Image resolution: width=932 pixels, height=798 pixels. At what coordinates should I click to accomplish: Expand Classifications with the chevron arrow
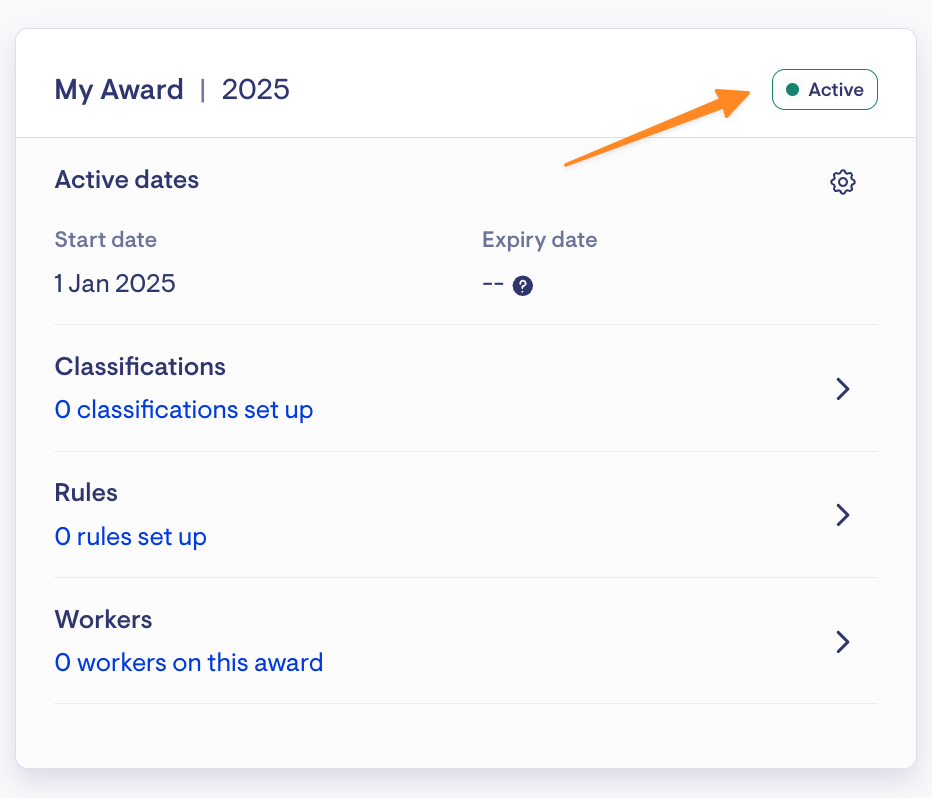842,389
